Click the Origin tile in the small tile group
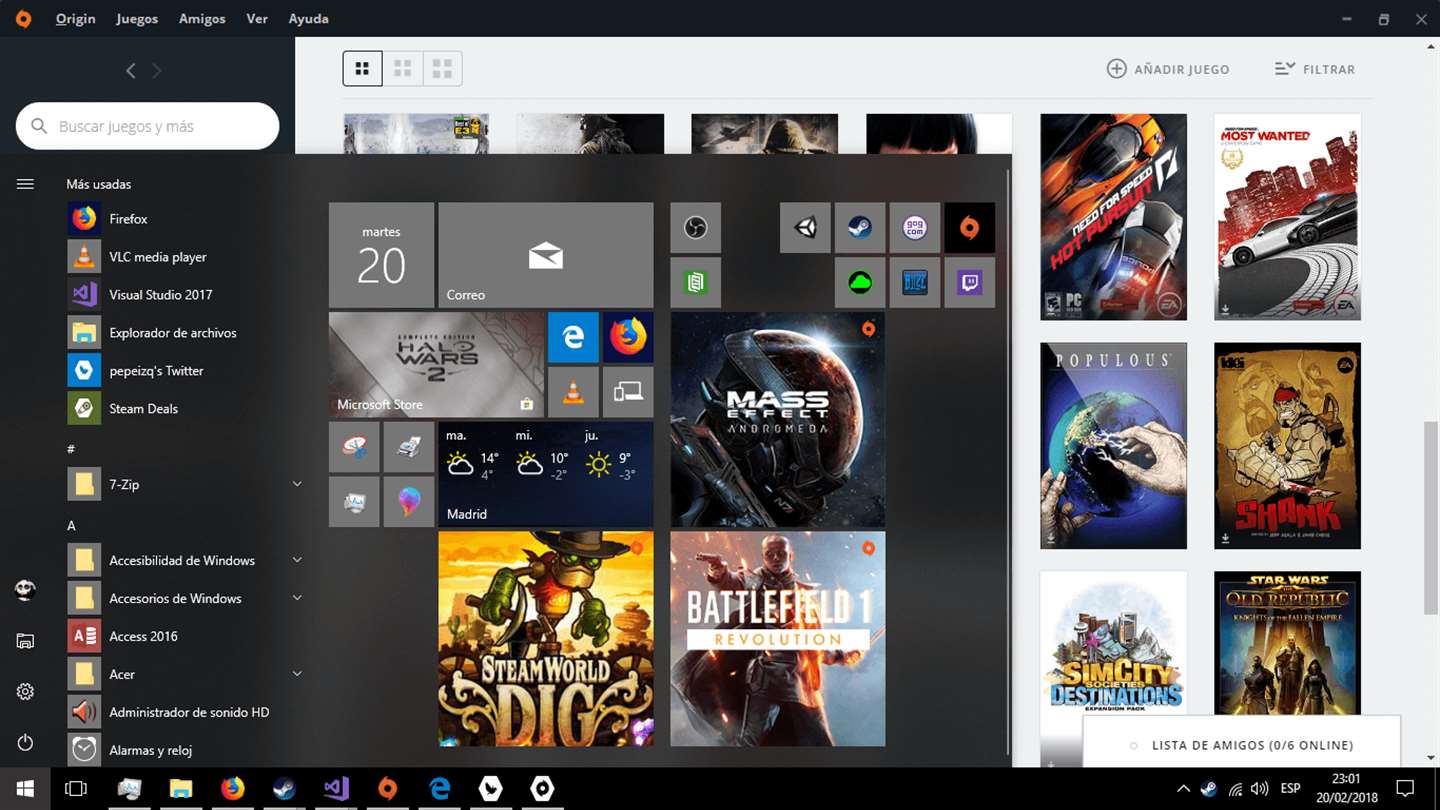This screenshot has width=1440, height=810. pos(969,228)
